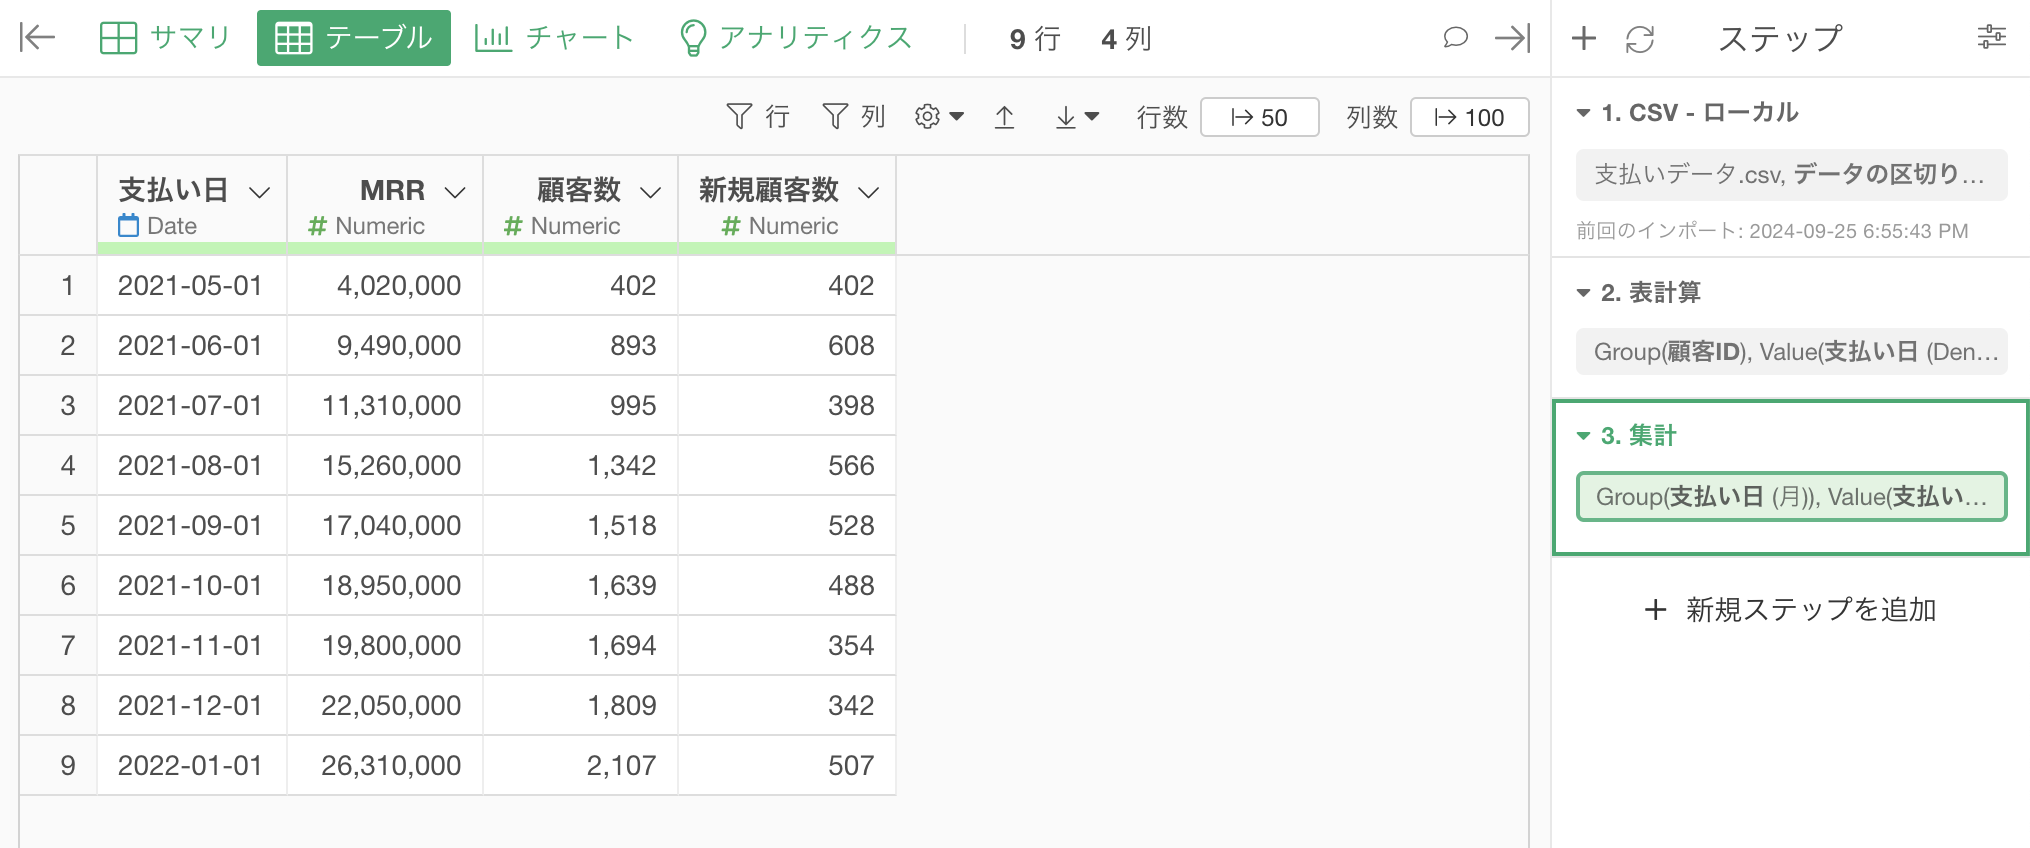Select the MRR cell 19,800,000

(x=385, y=645)
